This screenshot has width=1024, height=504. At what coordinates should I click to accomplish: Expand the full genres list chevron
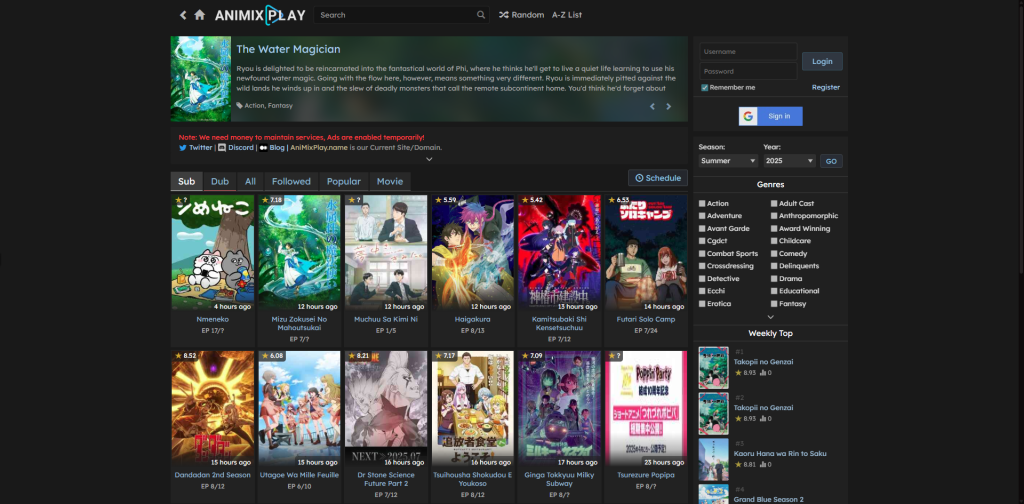coord(771,317)
